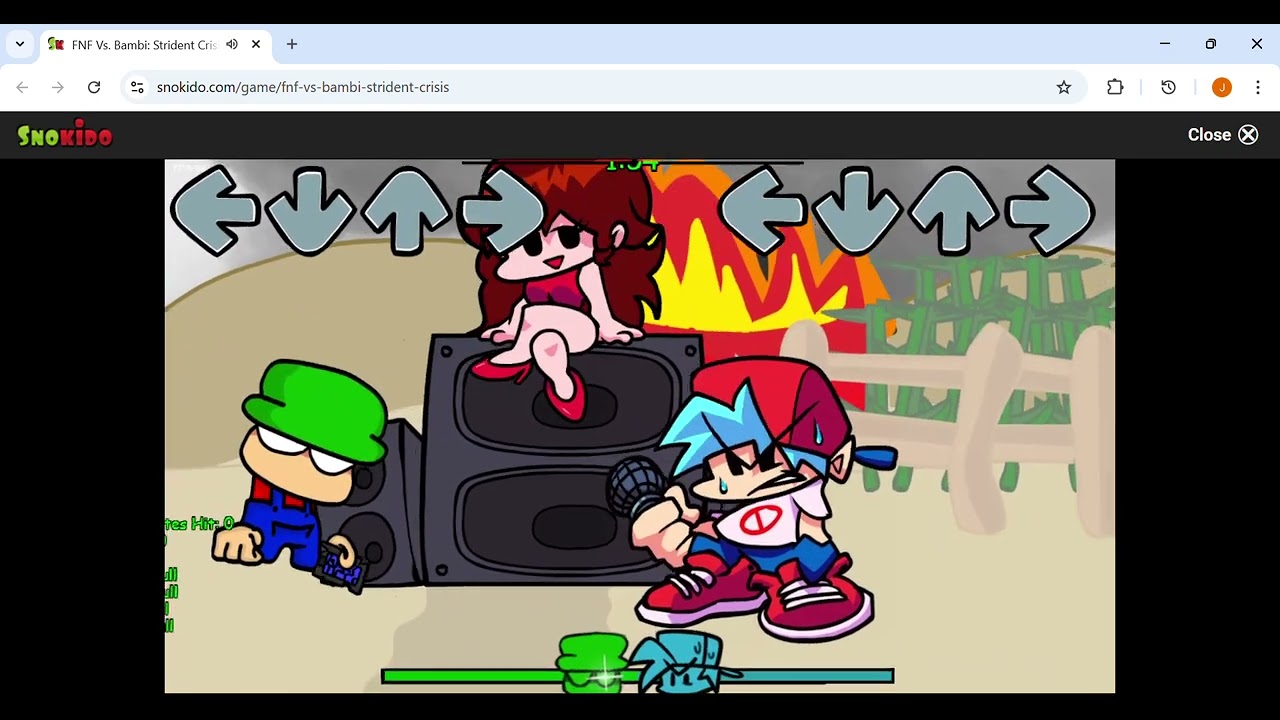Mute the tab using the speaker icon
The height and width of the screenshot is (720, 1280).
point(232,44)
